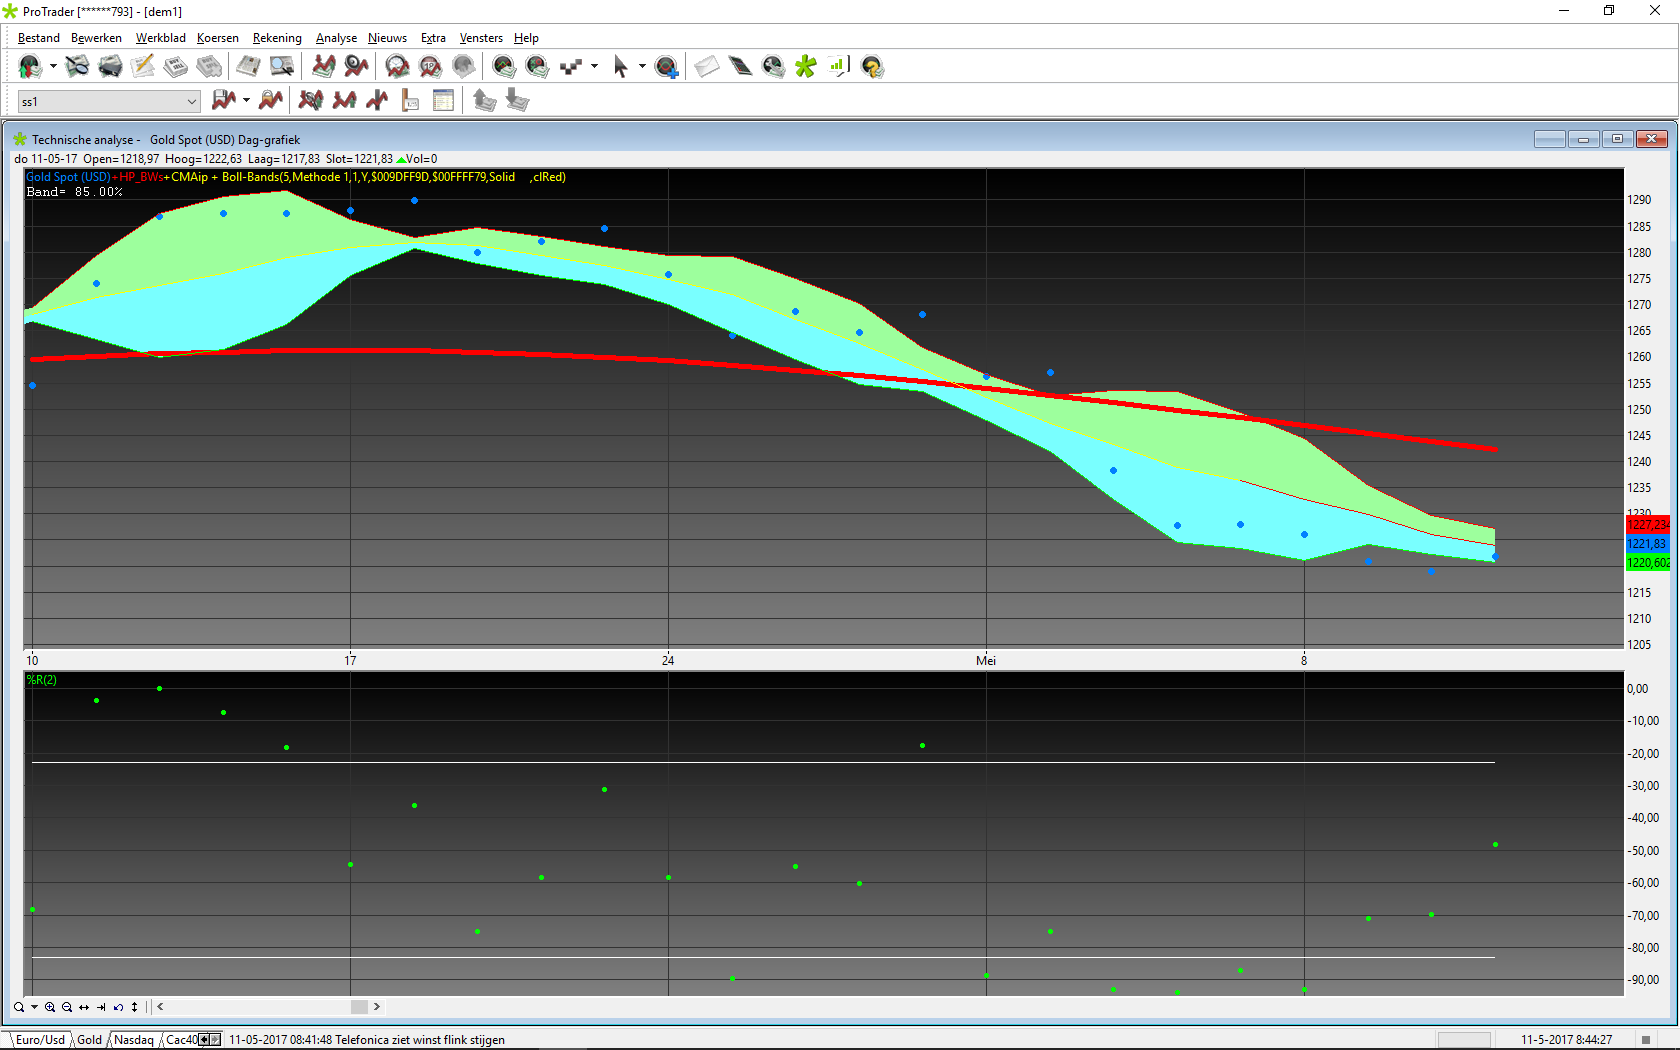Click the white envelope message icon

click(x=707, y=67)
